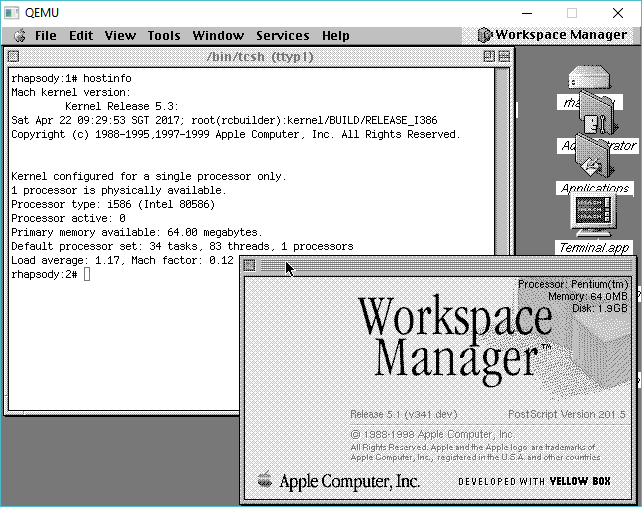Open the Tools menu
This screenshot has width=642, height=507.
click(164, 35)
